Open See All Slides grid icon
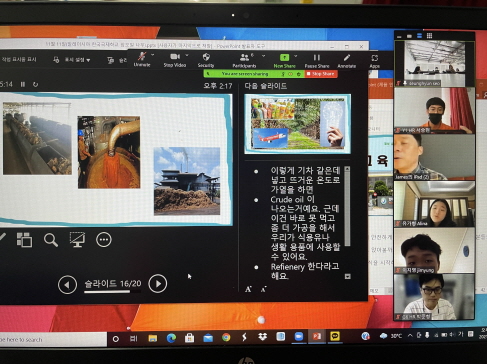Viewport: 487px width, 364px height. pyautogui.click(x=24, y=240)
